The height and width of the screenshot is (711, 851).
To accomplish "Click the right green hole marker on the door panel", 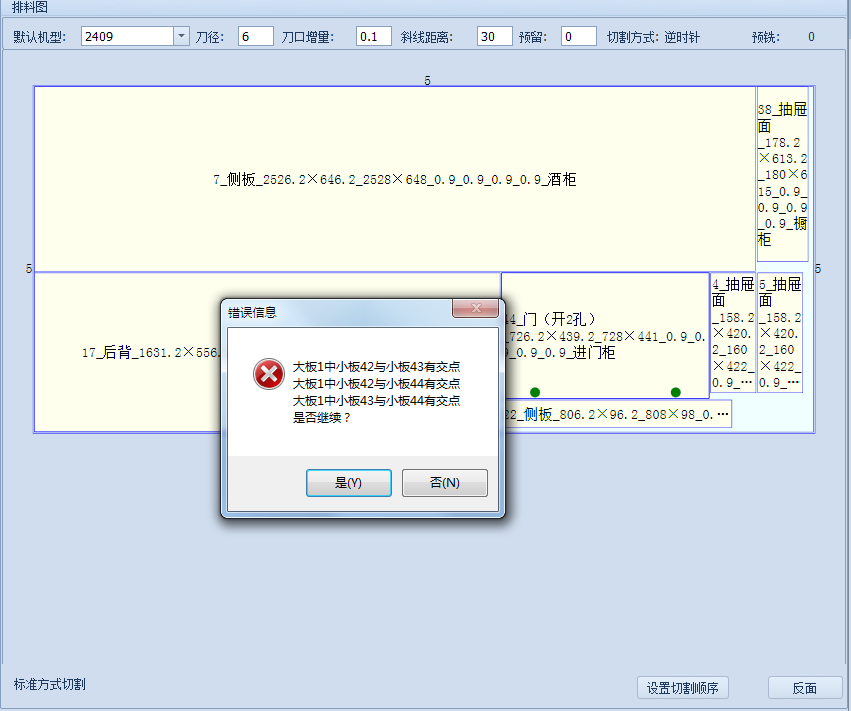I will click(675, 392).
